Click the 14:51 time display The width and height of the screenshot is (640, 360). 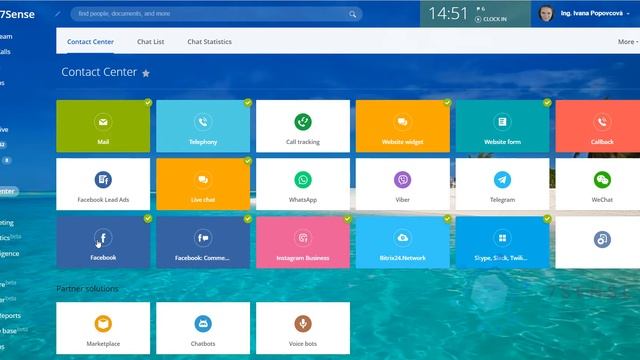448,14
